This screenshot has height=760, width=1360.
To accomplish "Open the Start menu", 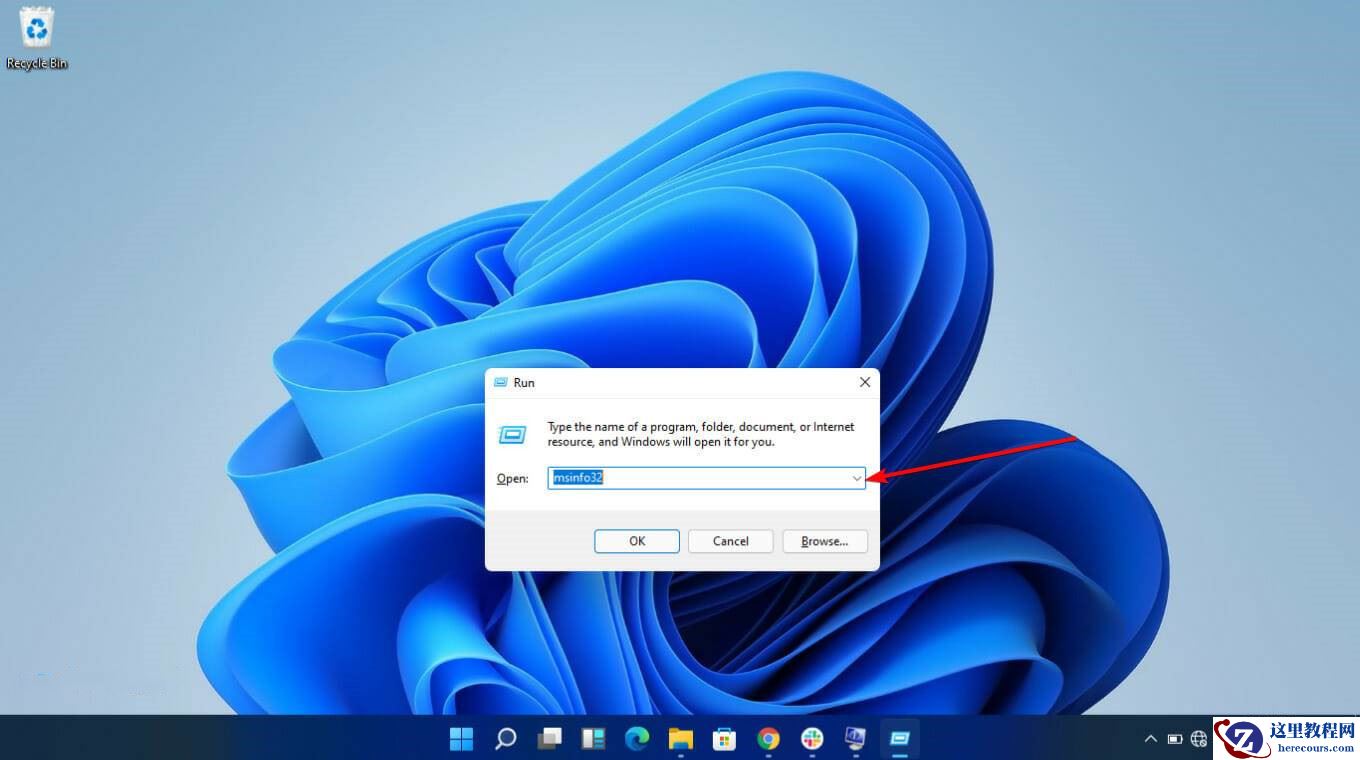I will tap(461, 738).
